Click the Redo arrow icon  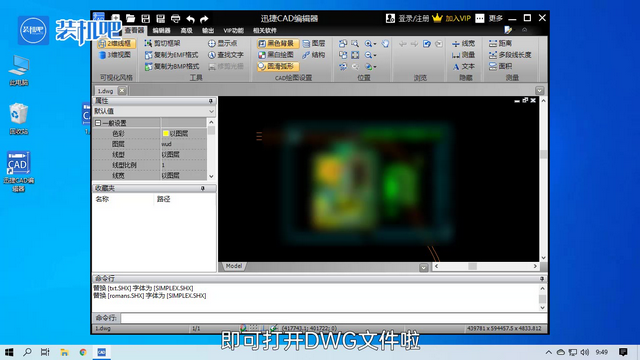coord(204,19)
